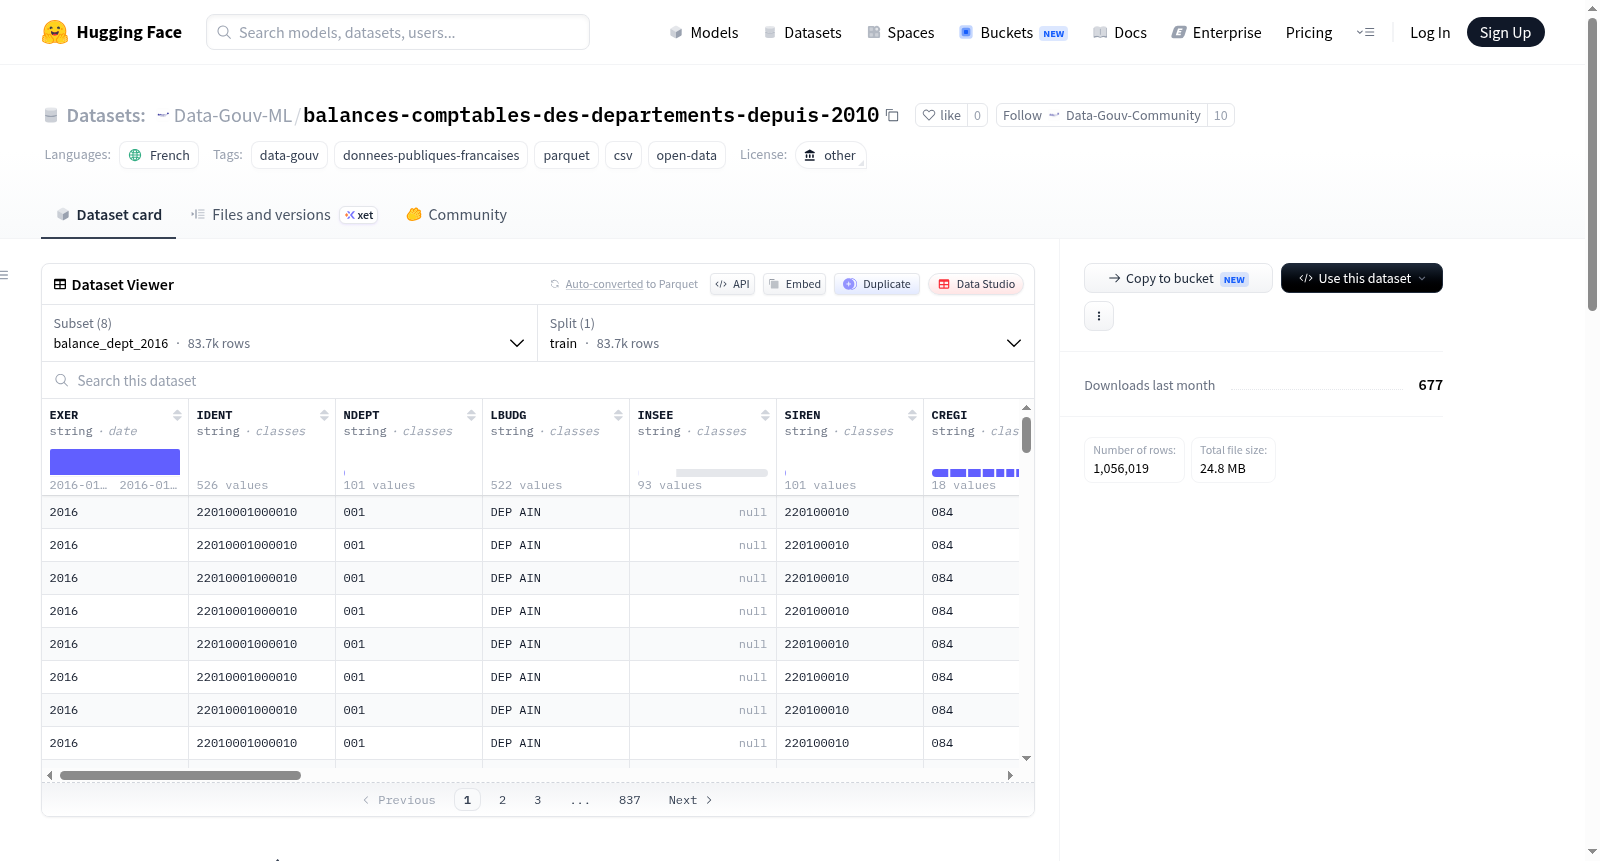
Task: Sort the LBUDG column
Action: [x=618, y=415]
